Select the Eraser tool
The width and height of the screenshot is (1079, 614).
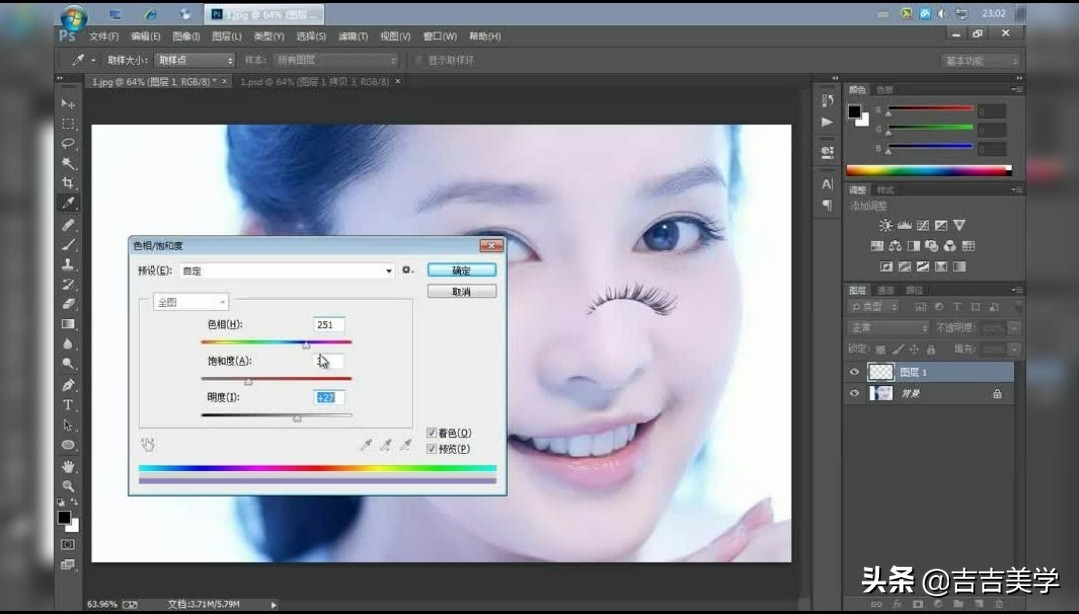(x=68, y=304)
